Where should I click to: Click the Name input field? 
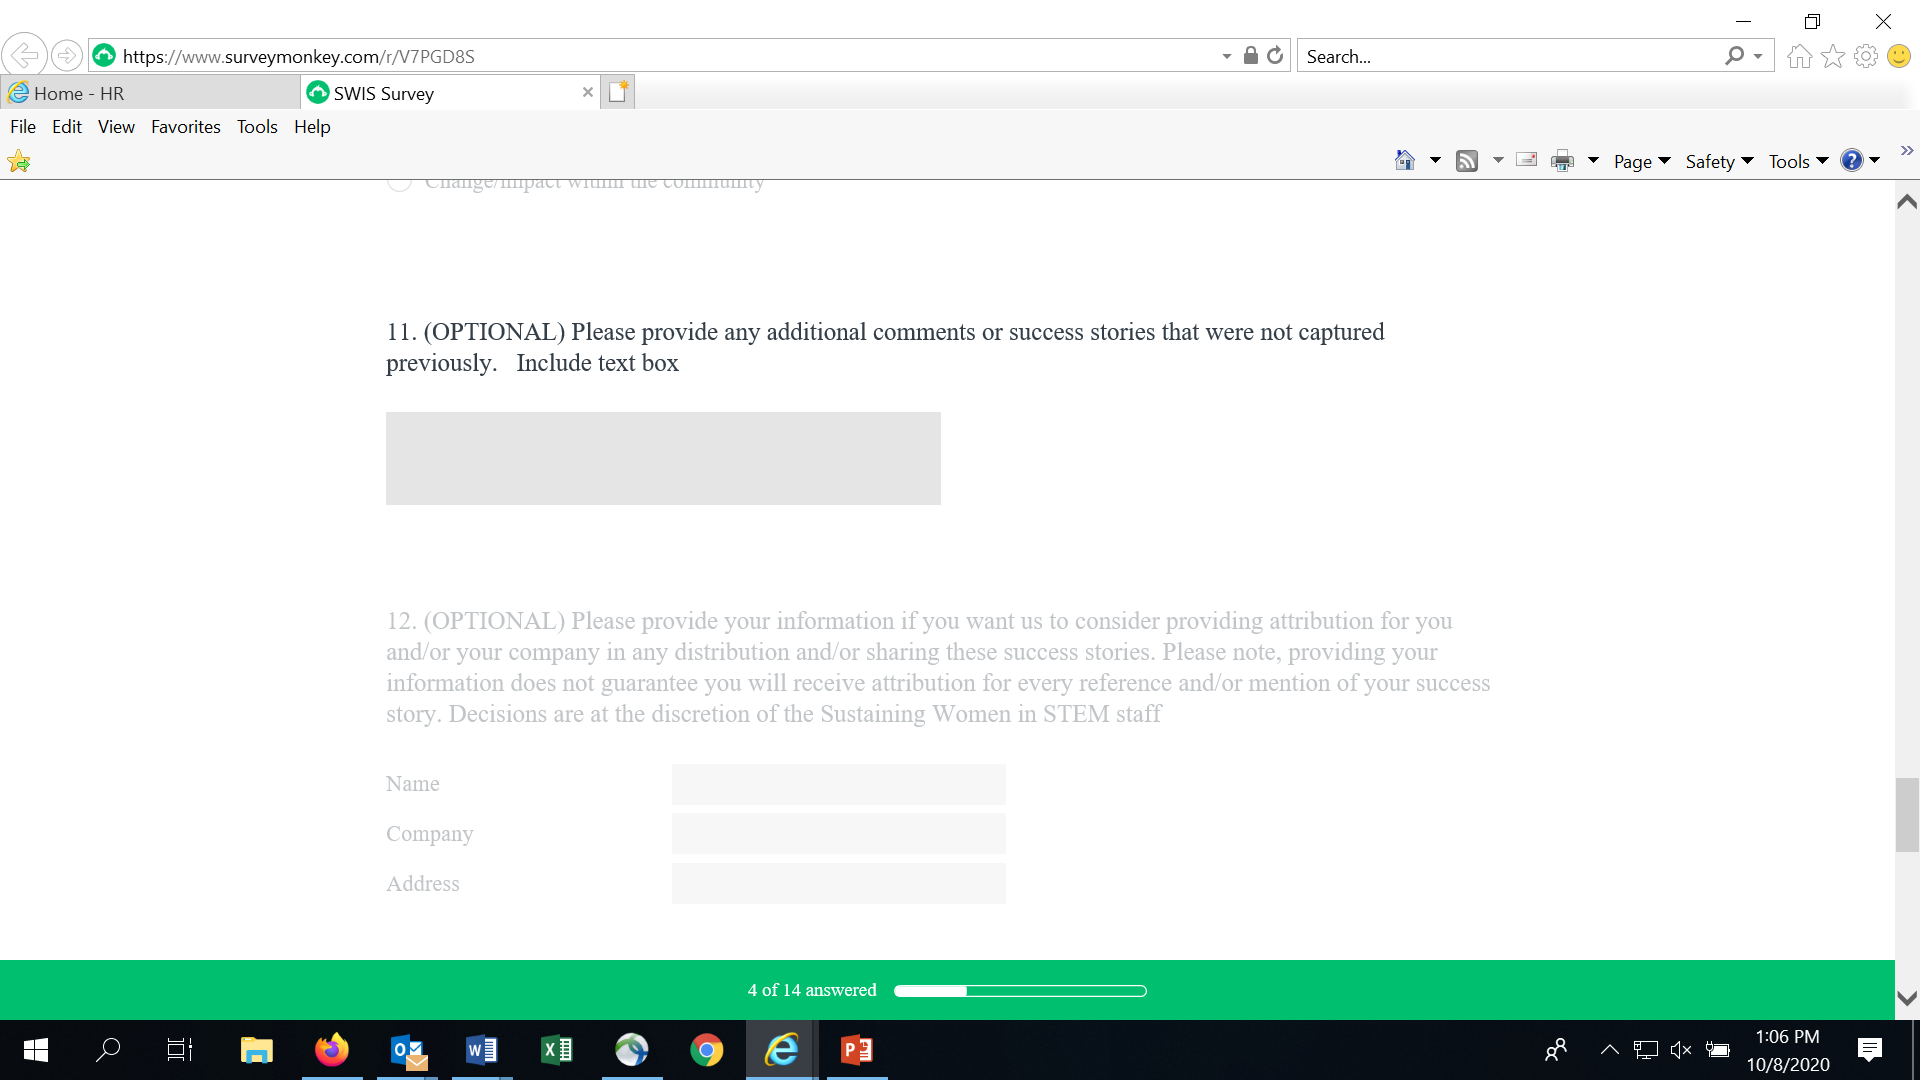point(838,784)
